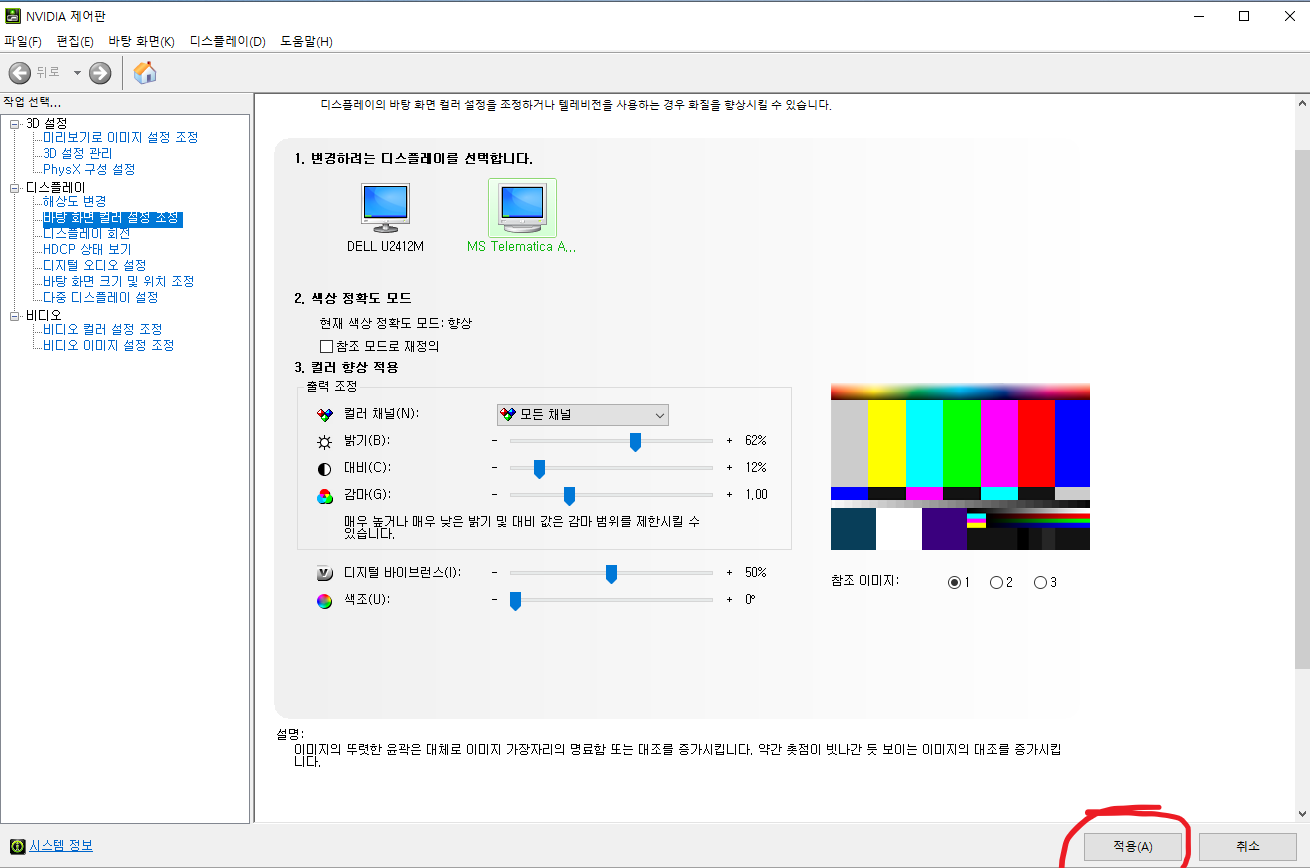Click the digital vibrance slider handle at 50%
This screenshot has width=1310, height=868.
pyautogui.click(x=611, y=573)
